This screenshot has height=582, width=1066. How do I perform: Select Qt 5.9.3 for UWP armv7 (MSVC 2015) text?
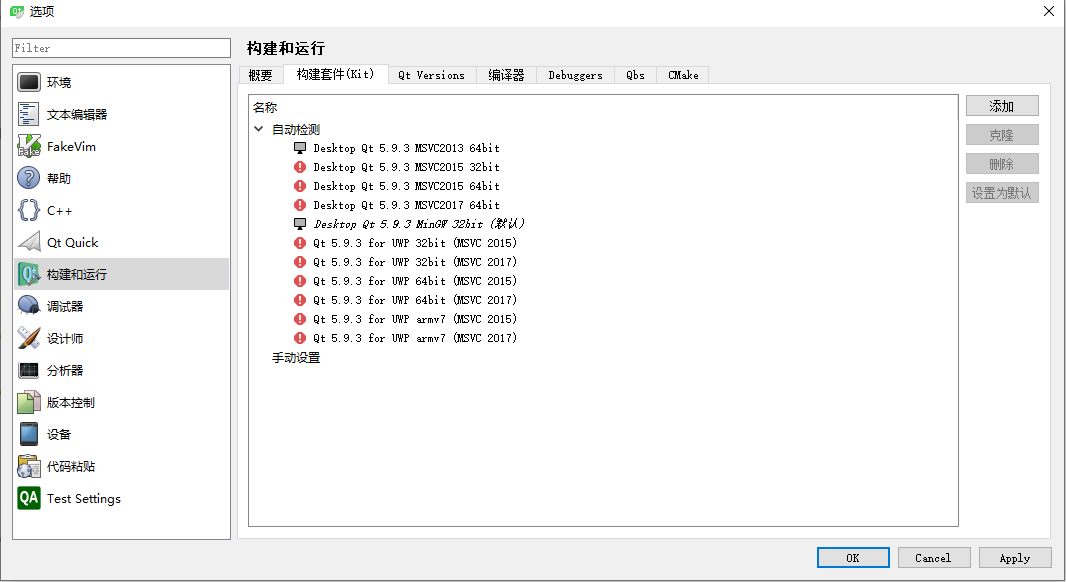[415, 319]
